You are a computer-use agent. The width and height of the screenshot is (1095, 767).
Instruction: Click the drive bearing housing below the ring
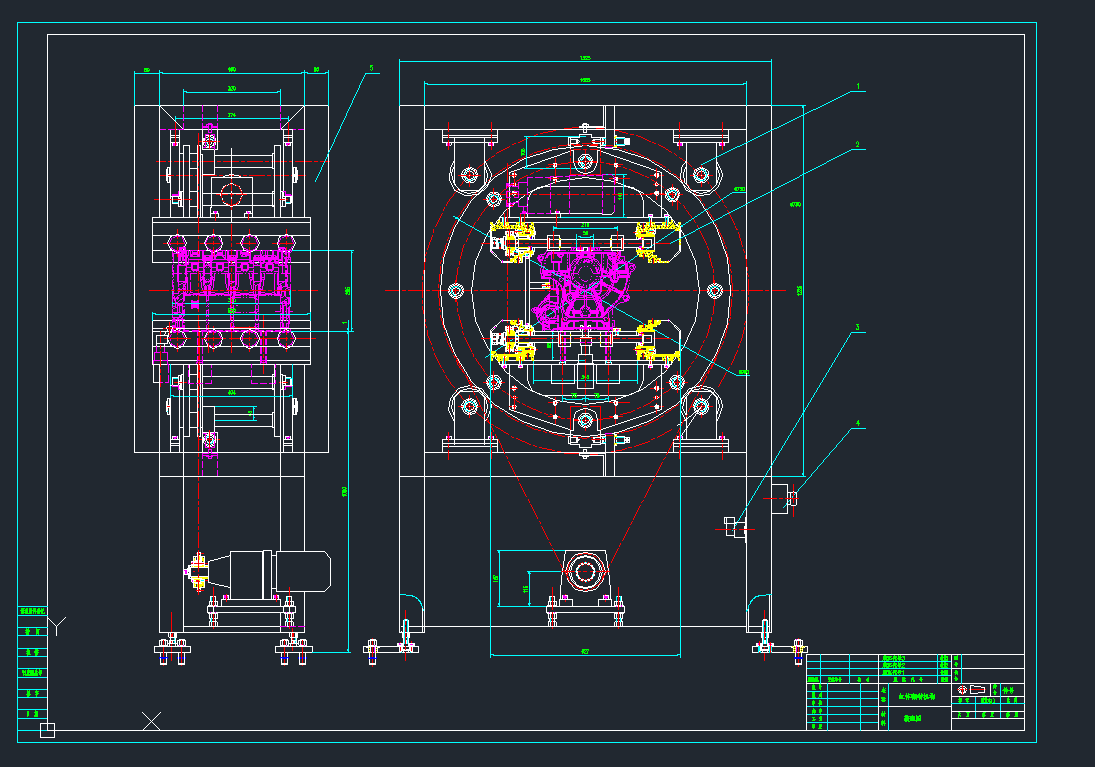coord(584,573)
